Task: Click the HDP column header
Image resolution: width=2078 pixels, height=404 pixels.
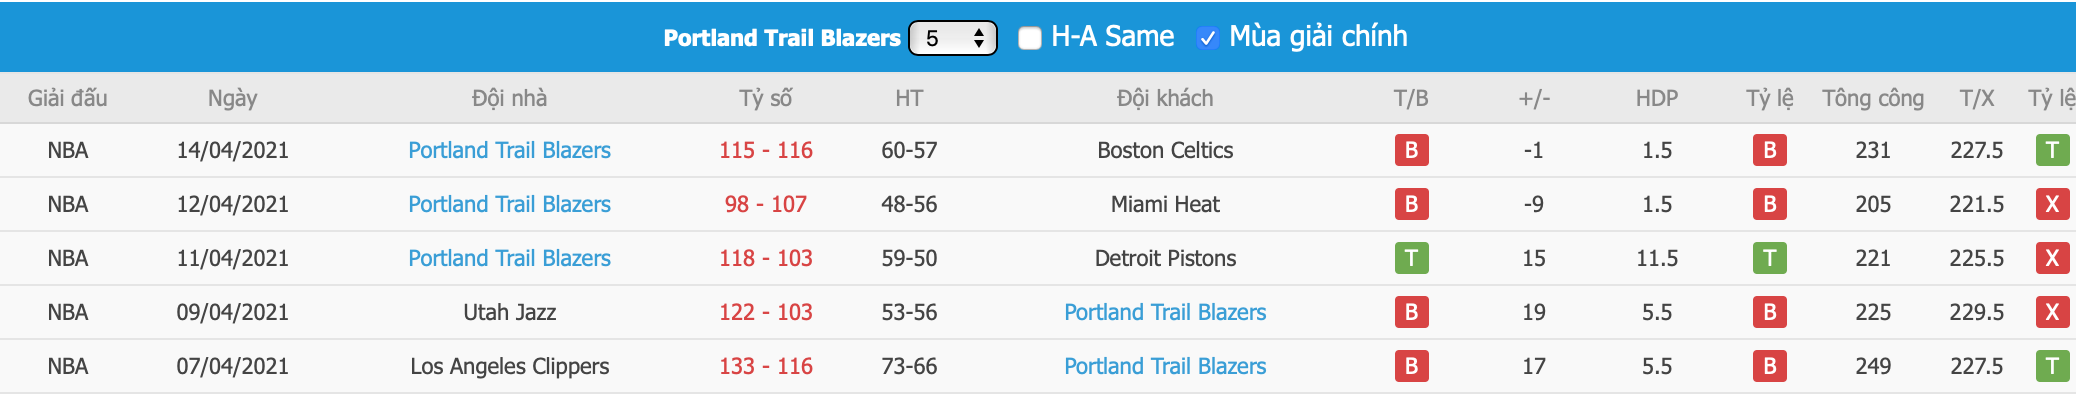Action: click(1657, 98)
